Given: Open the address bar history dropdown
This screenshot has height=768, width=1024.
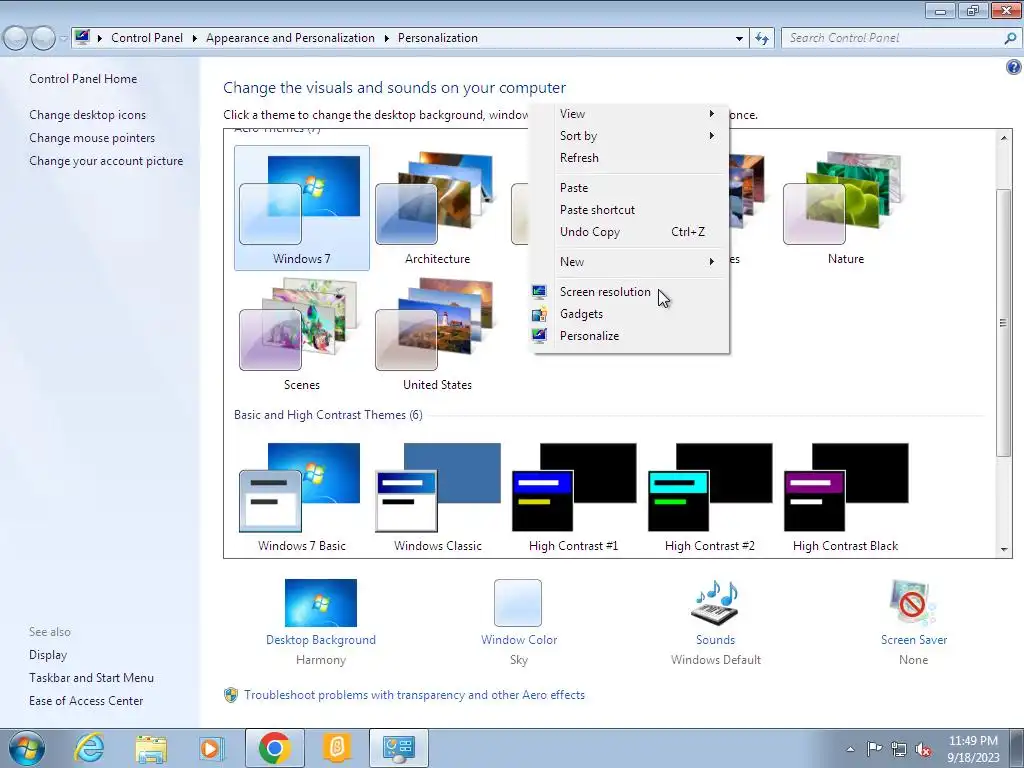Looking at the screenshot, I should 739,39.
